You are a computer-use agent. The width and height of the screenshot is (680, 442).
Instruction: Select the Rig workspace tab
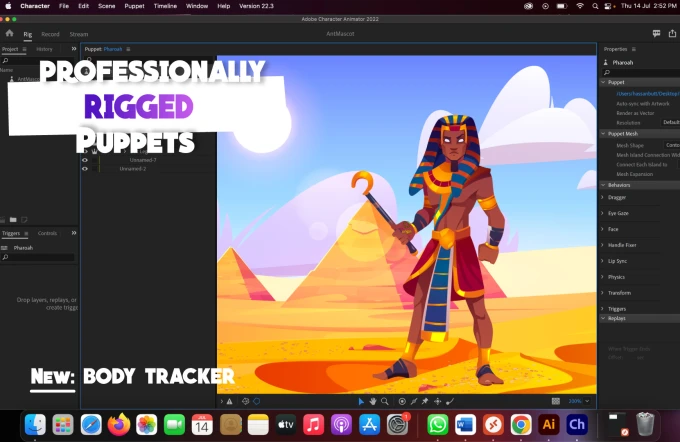click(28, 34)
